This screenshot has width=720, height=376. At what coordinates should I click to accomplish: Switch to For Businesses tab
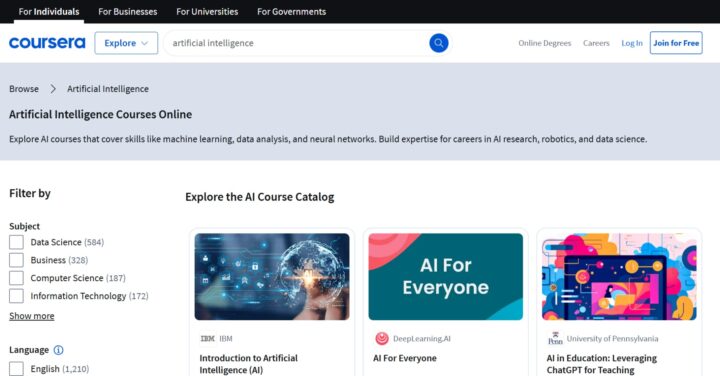[x=128, y=11]
